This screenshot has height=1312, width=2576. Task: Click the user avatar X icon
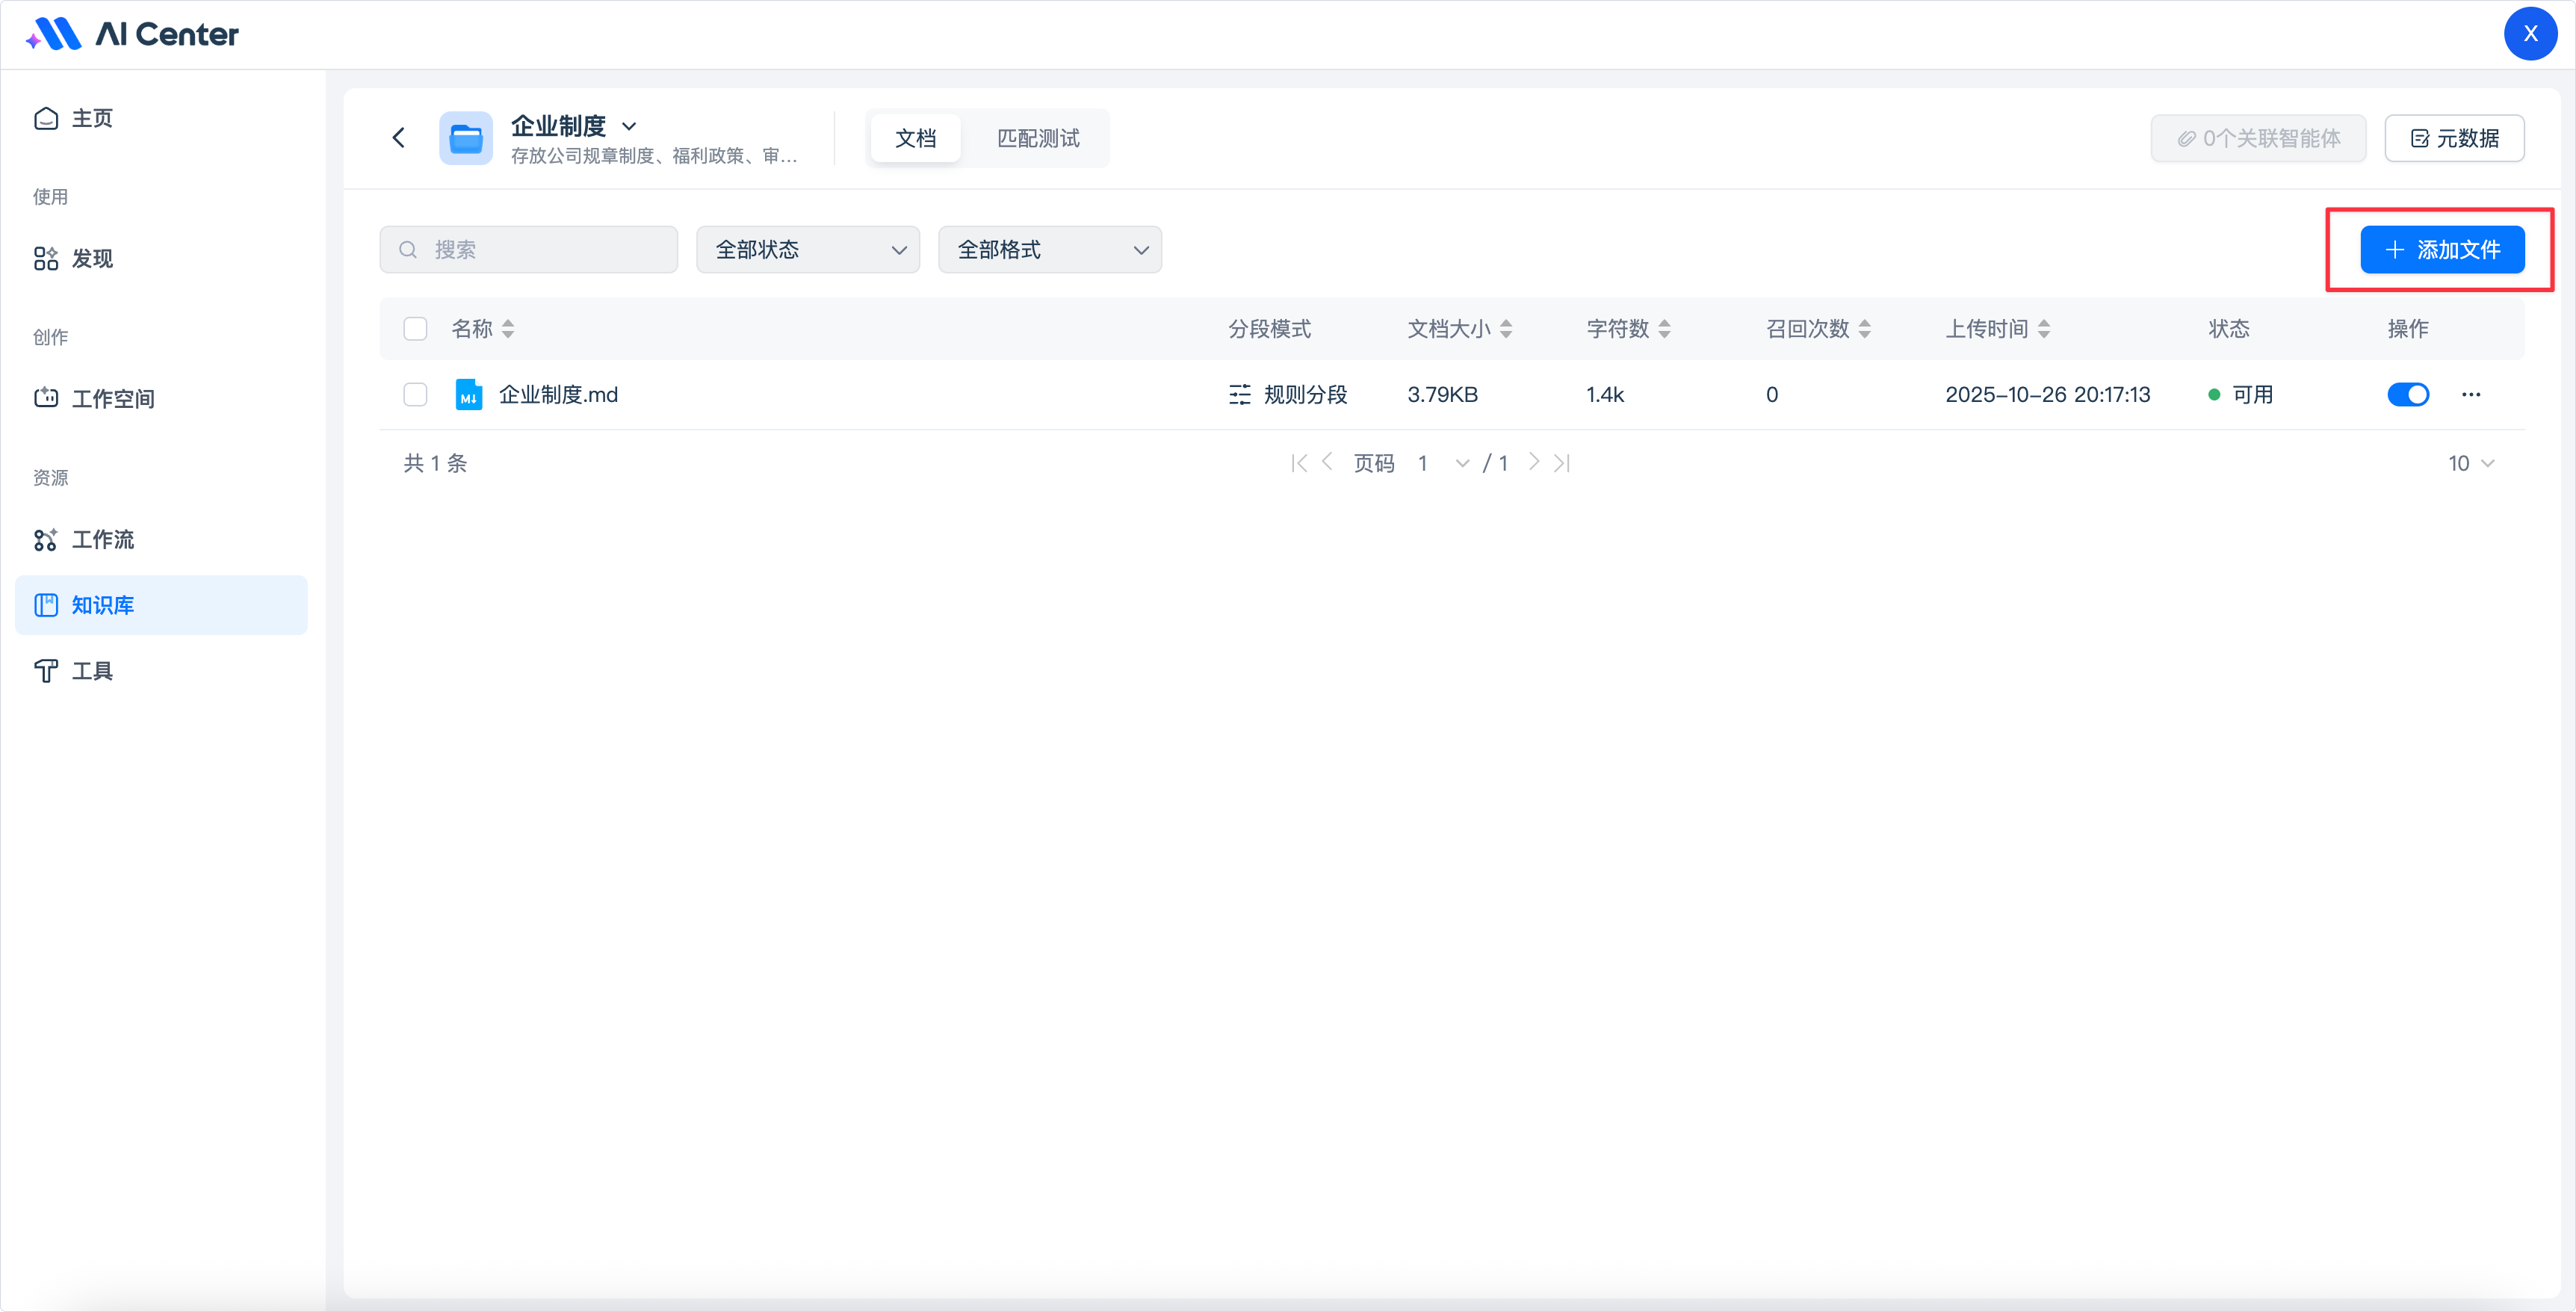[2530, 34]
